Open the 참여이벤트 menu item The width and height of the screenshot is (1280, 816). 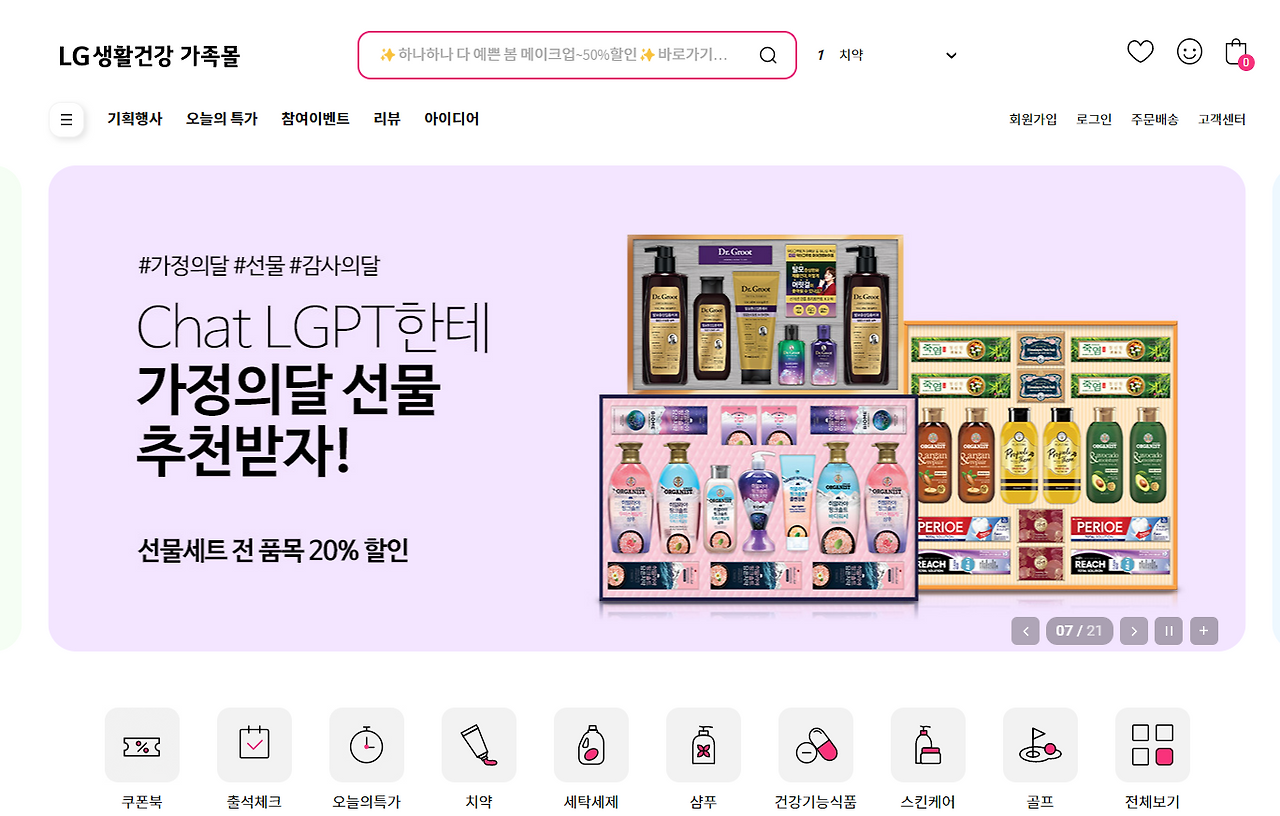315,119
